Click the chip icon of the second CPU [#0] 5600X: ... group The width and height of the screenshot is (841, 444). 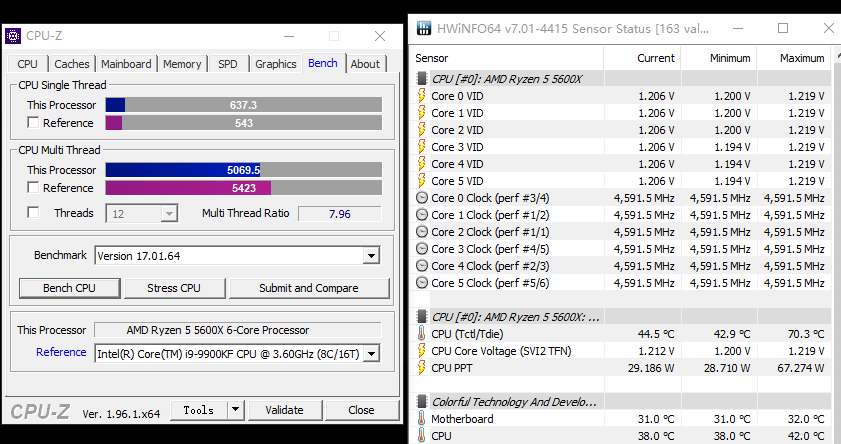click(422, 317)
